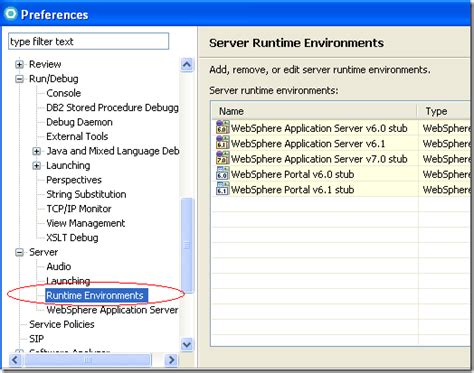Click the Preferences window title icon

click(x=11, y=14)
